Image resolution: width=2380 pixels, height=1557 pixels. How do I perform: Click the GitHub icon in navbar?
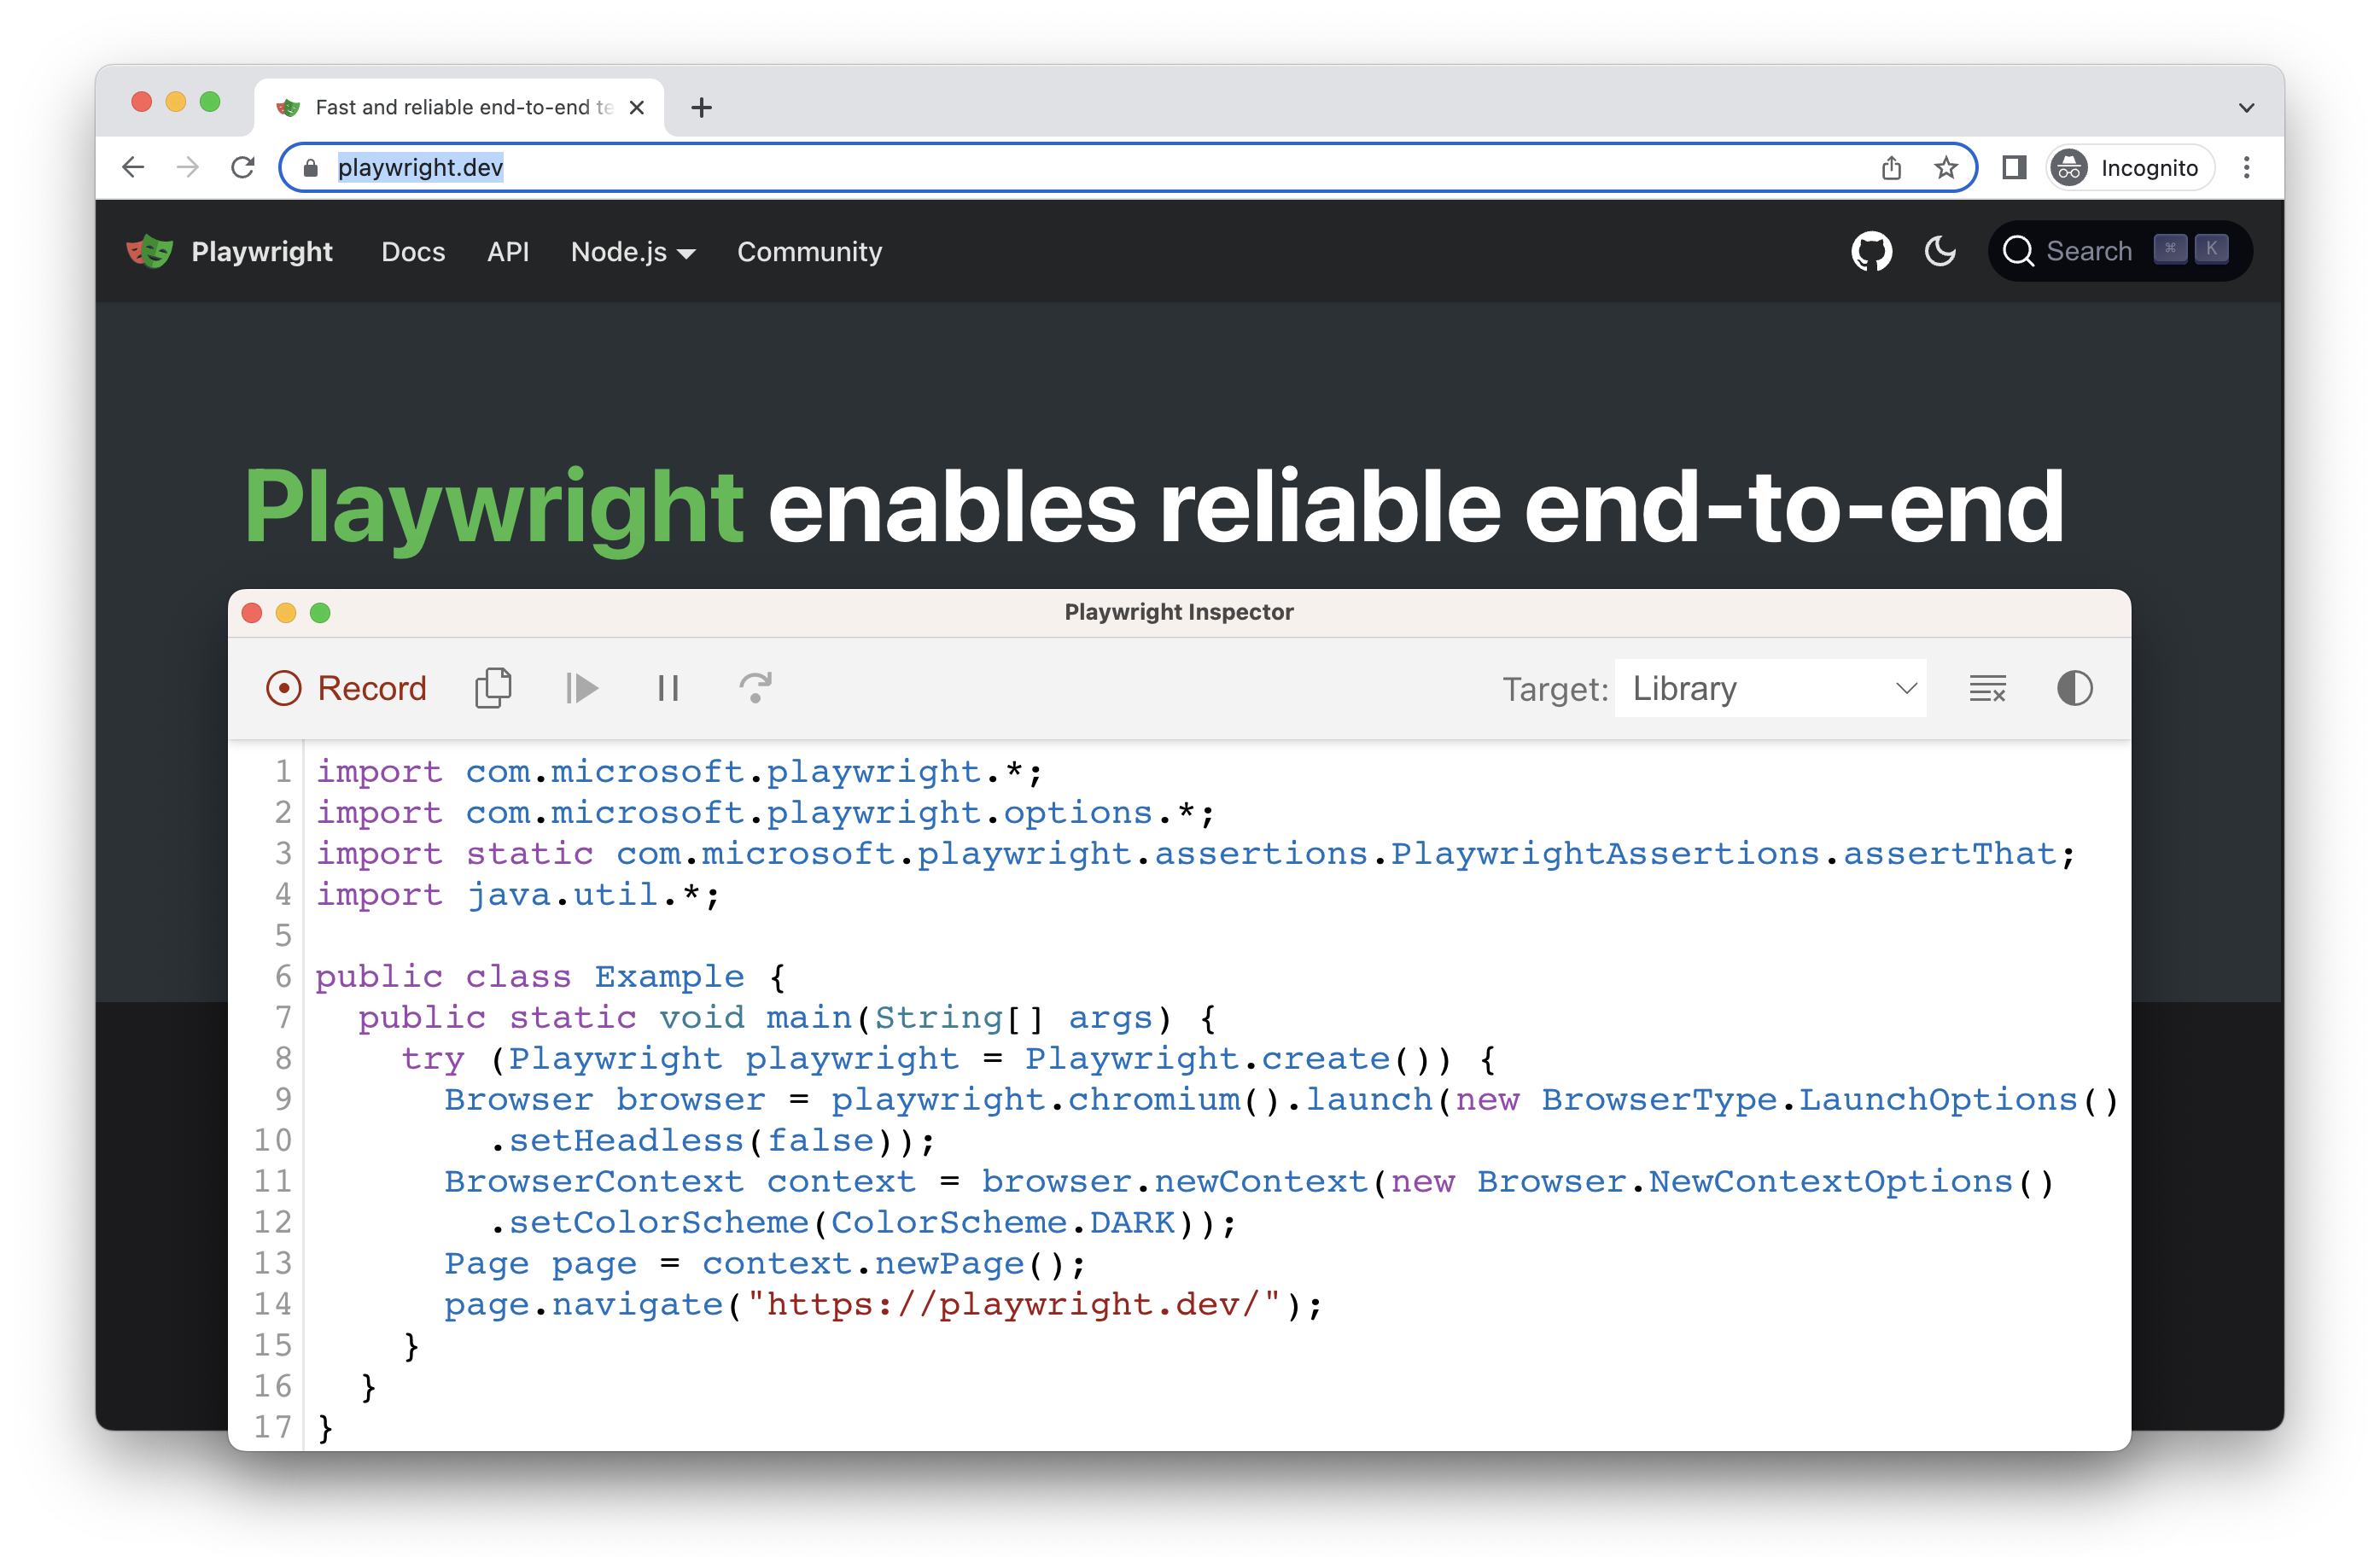click(1873, 252)
